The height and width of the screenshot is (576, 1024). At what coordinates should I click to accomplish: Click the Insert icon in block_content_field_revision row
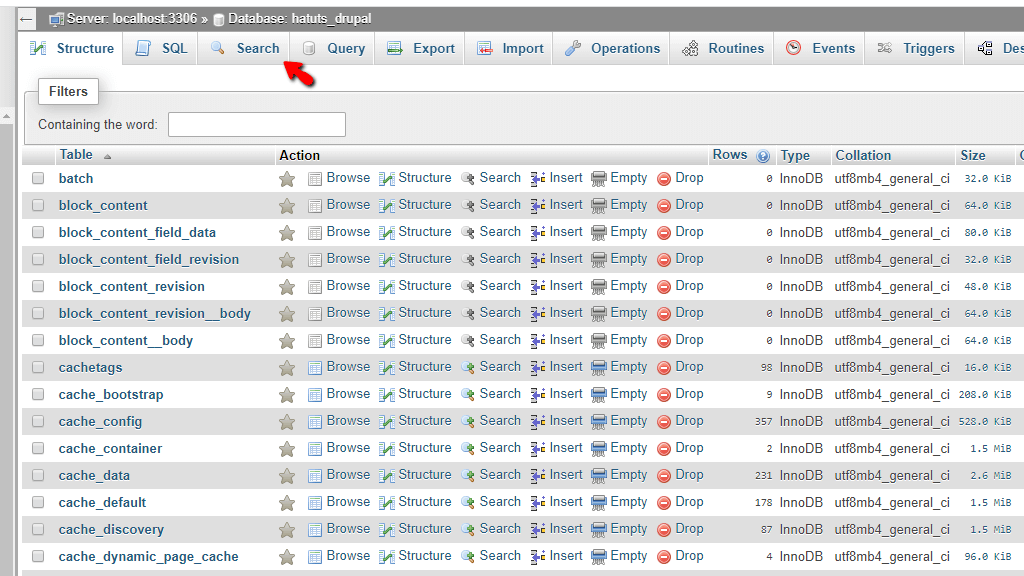click(x=537, y=260)
